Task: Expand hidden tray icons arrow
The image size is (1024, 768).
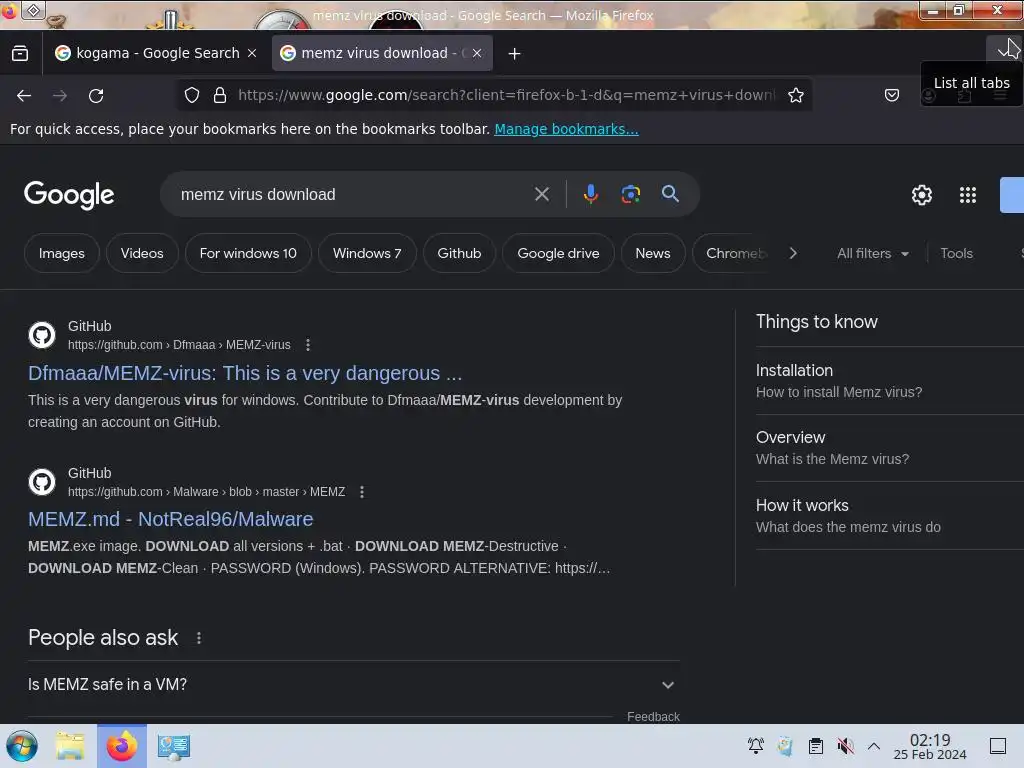Action: coord(874,746)
